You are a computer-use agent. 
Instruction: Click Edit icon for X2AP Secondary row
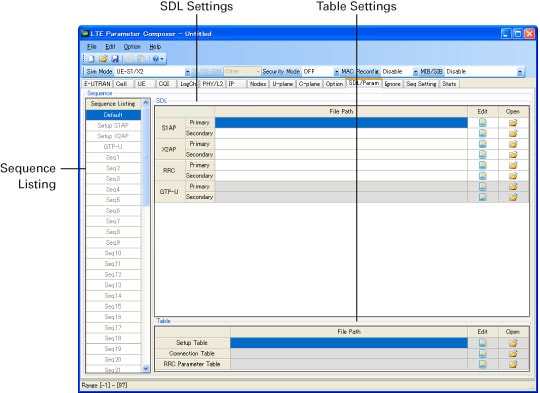tap(483, 154)
